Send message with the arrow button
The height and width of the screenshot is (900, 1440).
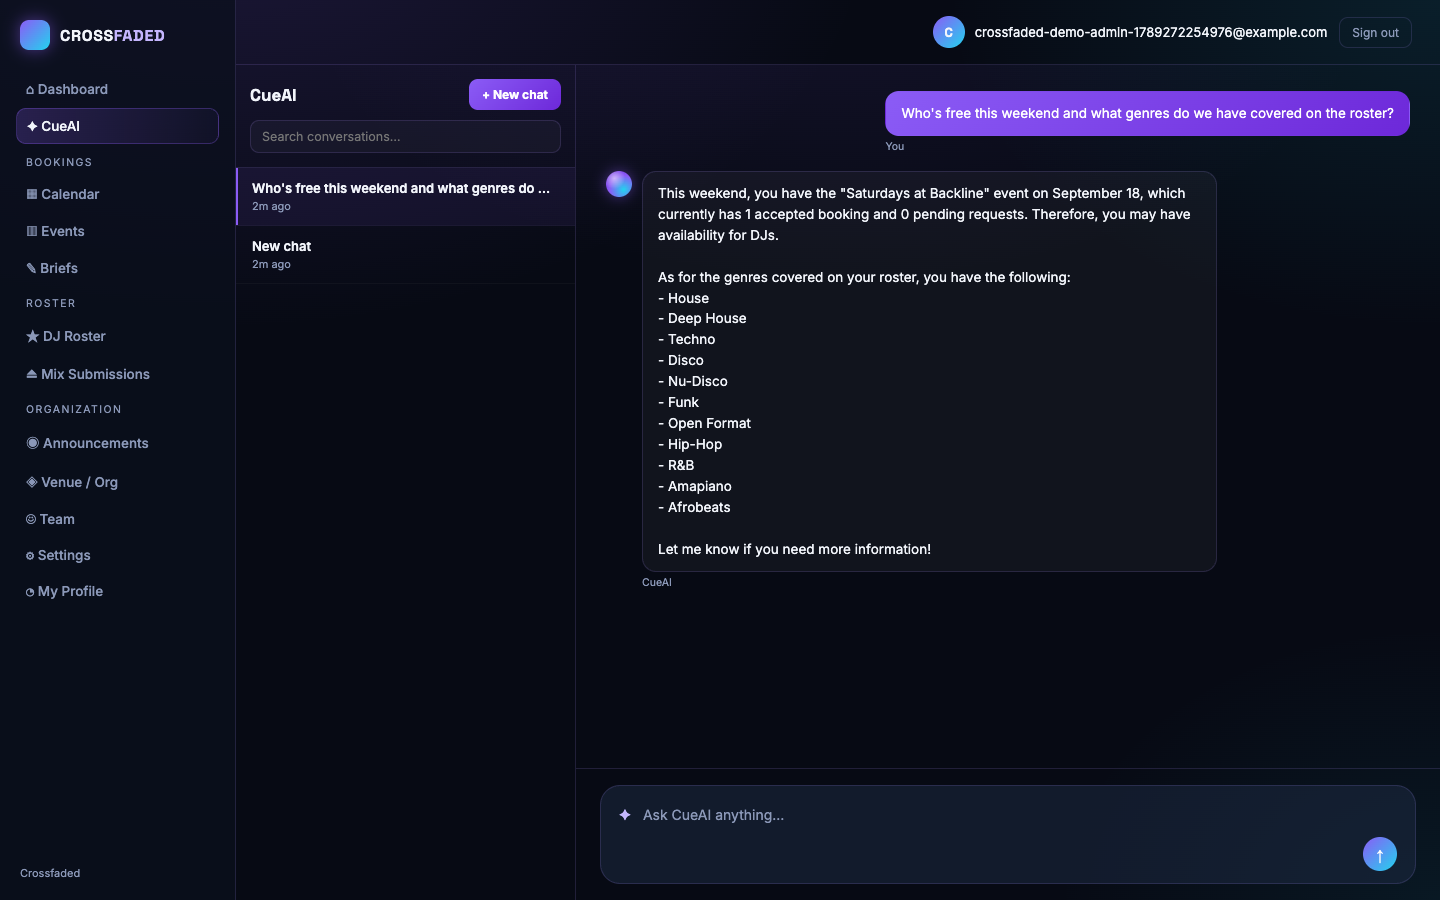coord(1380,854)
